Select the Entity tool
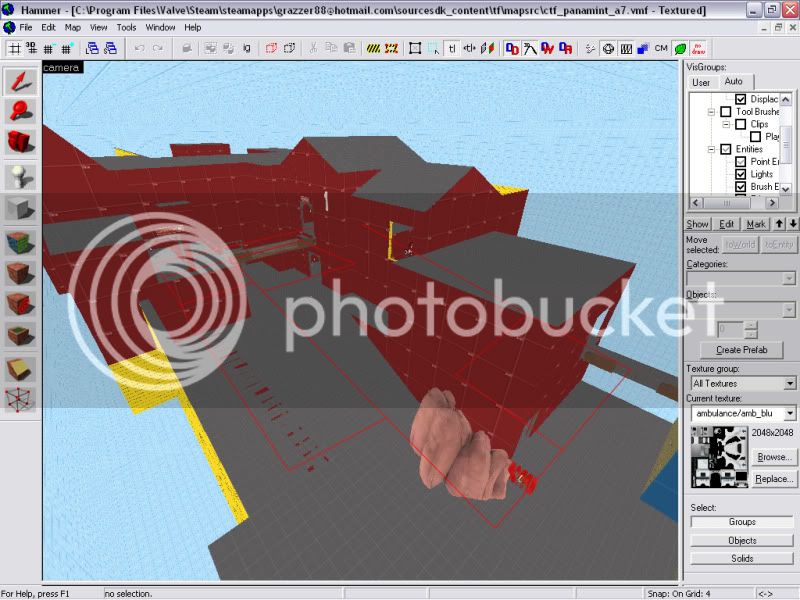 pos(20,177)
